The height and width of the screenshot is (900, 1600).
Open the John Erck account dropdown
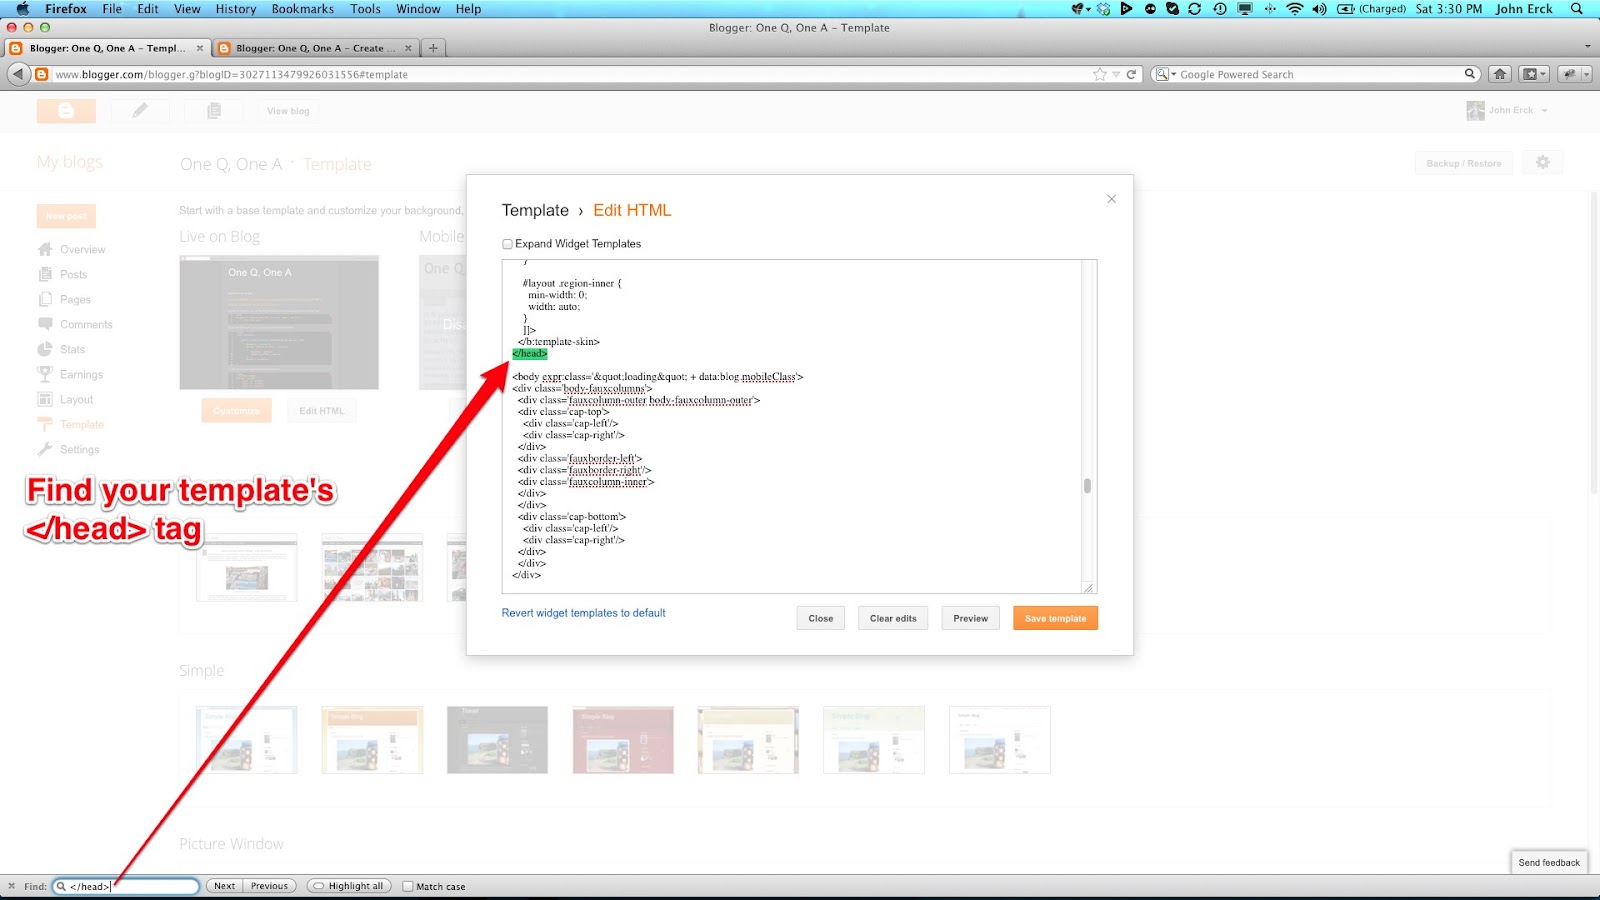click(1513, 110)
